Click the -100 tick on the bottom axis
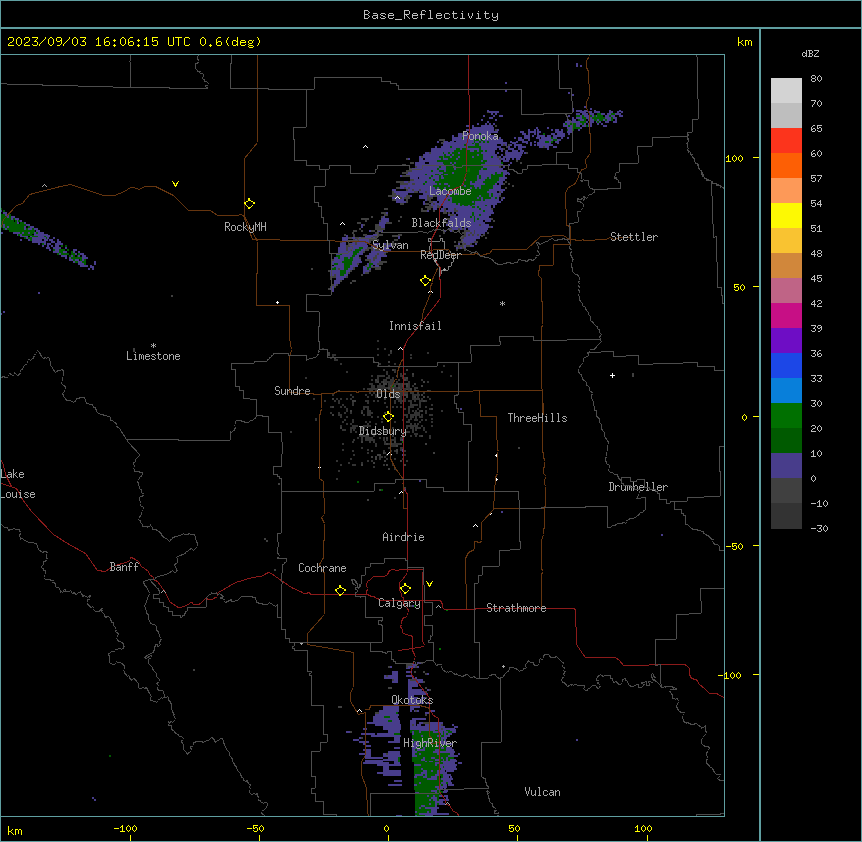862x842 pixels. (x=125, y=828)
